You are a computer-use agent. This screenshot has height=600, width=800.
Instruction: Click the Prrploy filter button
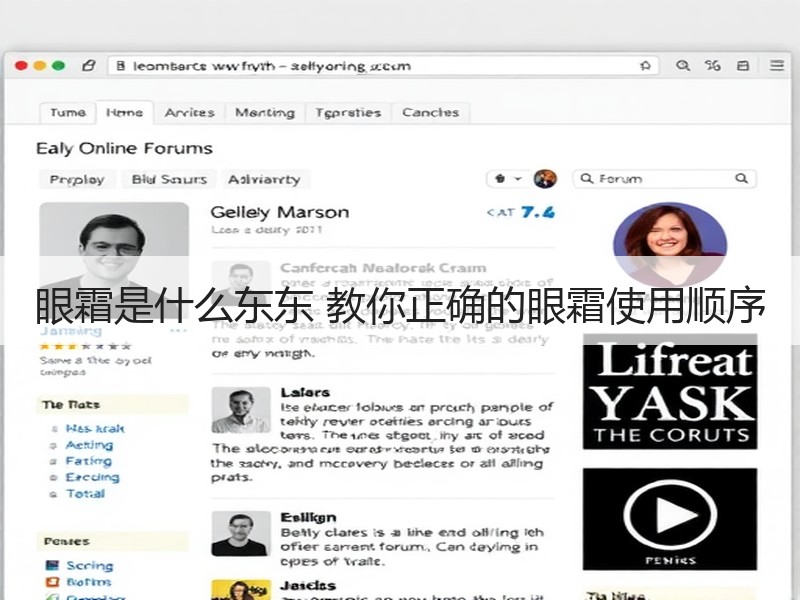click(x=77, y=180)
